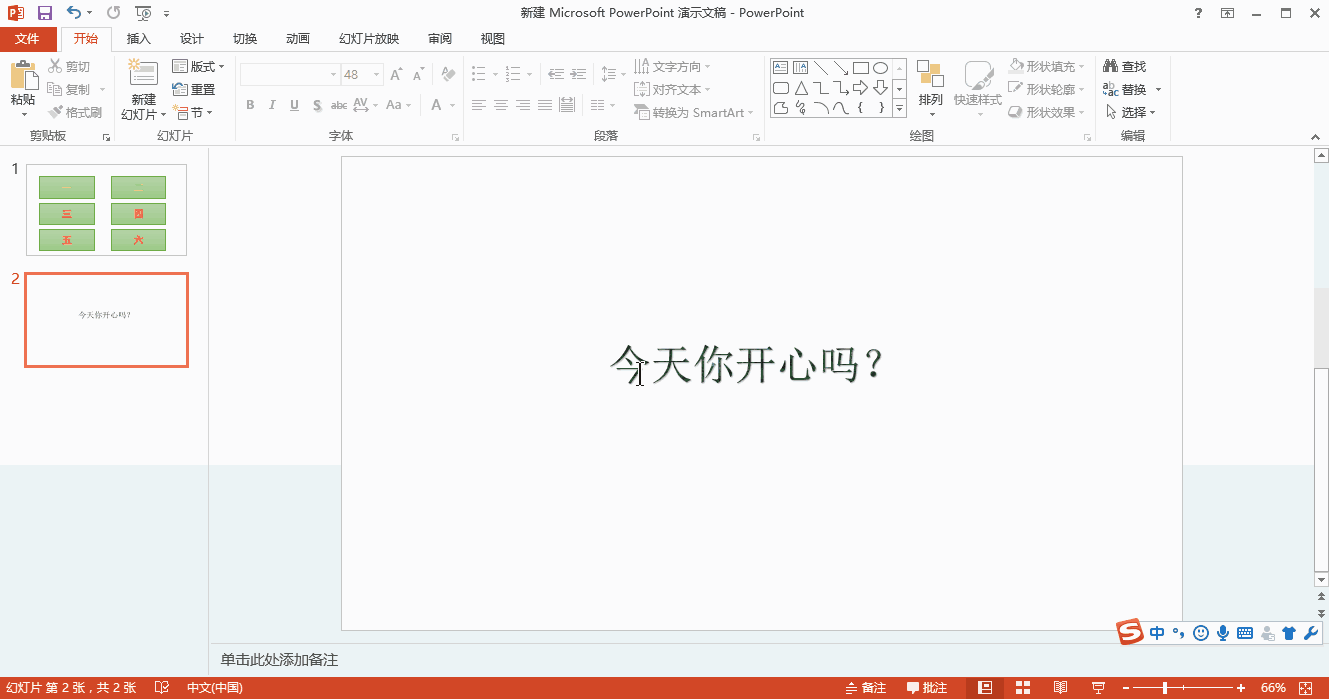The height and width of the screenshot is (699, 1329).
Task: Toggle bold formatting
Action: coord(250,105)
